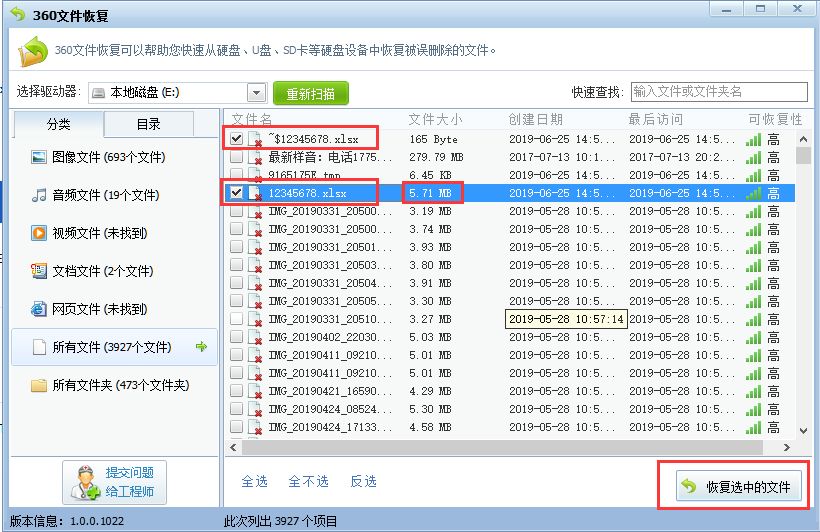Select 所有文件 (3927个文件) category

coord(115,347)
